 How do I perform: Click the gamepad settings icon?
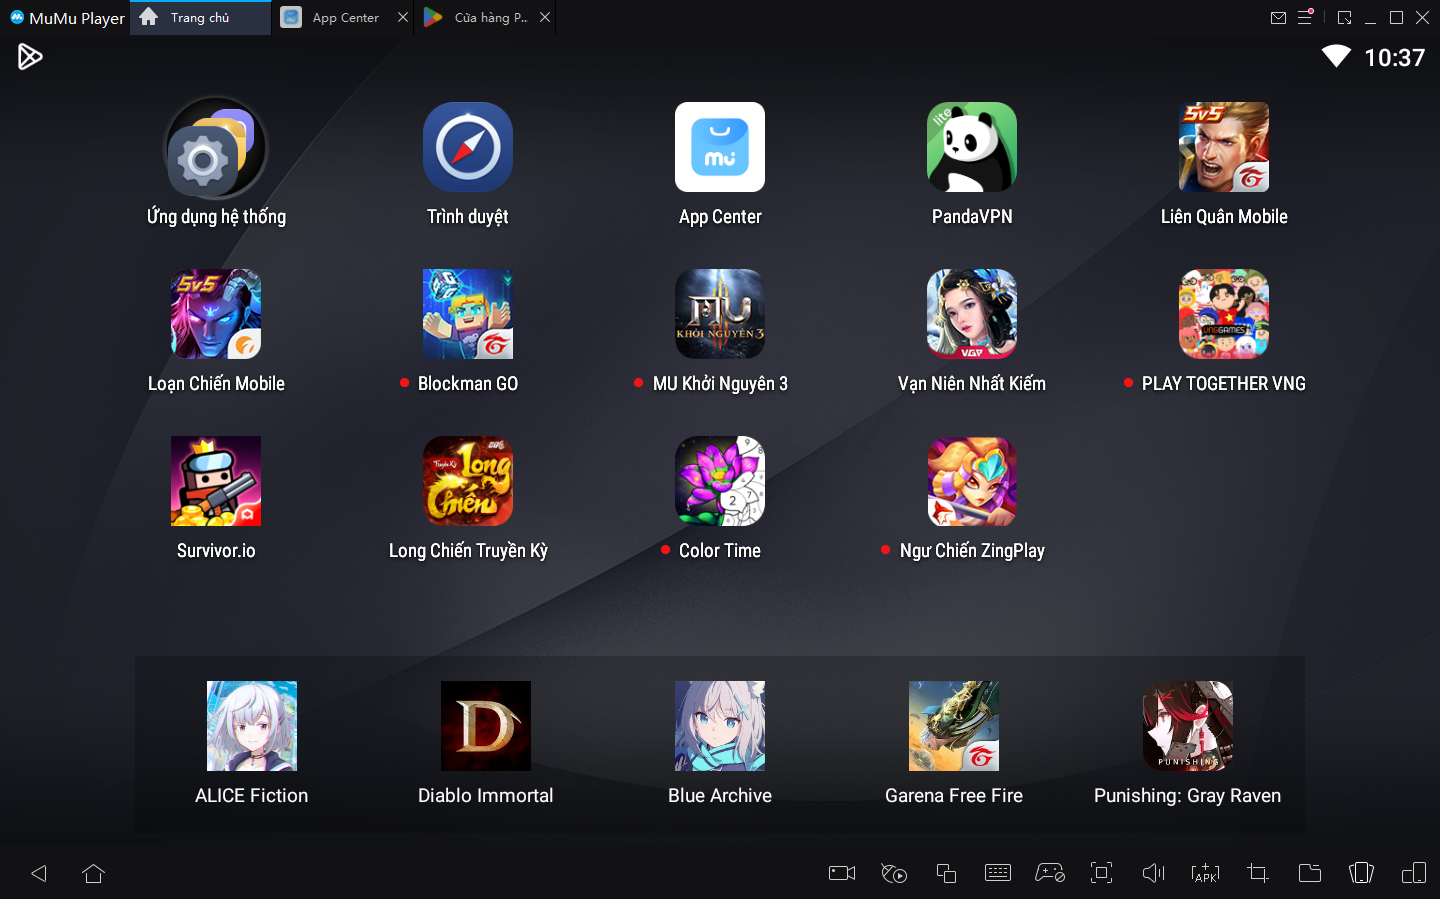pos(1049,873)
